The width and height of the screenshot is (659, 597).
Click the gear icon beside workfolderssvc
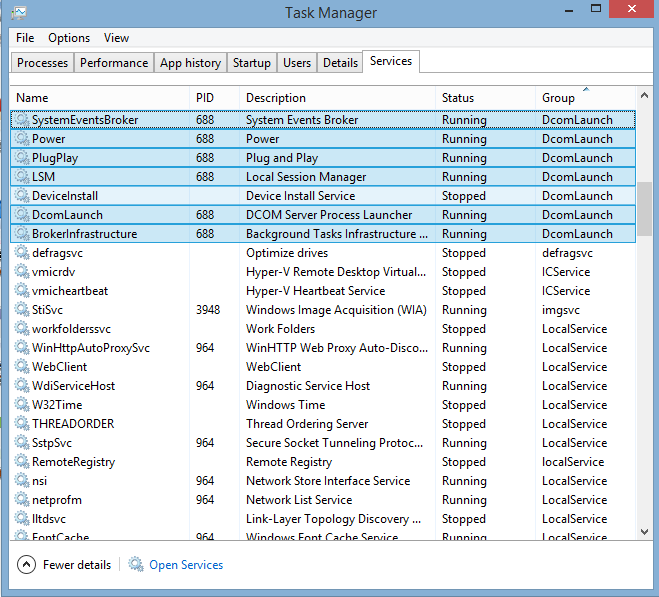pyautogui.click(x=22, y=329)
